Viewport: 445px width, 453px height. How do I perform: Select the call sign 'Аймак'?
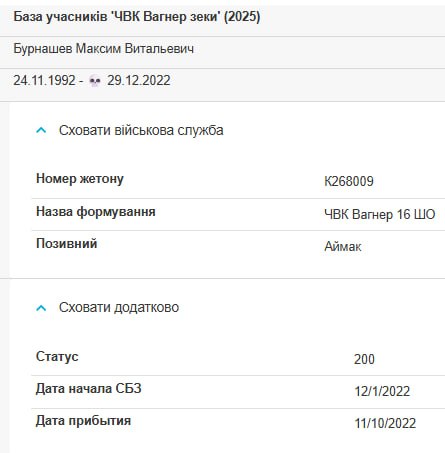coord(343,247)
